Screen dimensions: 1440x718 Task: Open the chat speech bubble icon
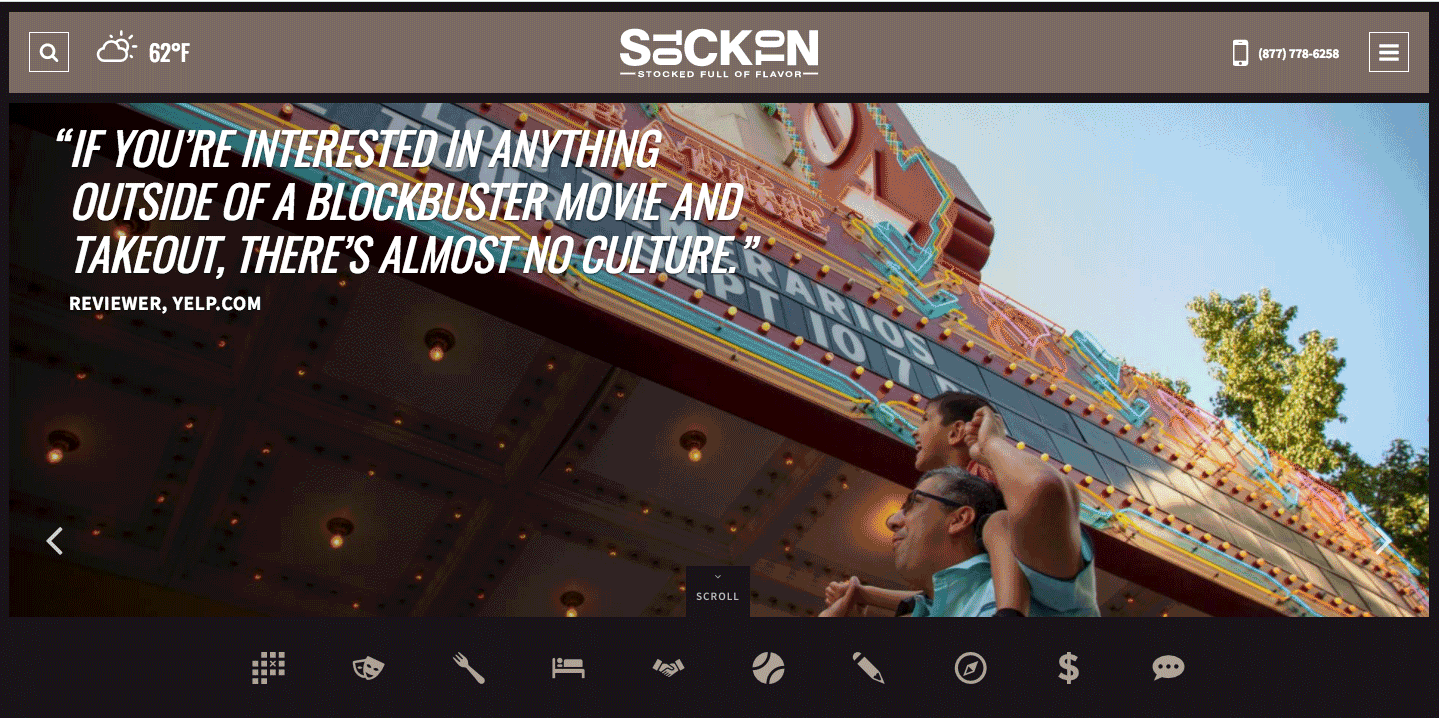tap(1168, 668)
